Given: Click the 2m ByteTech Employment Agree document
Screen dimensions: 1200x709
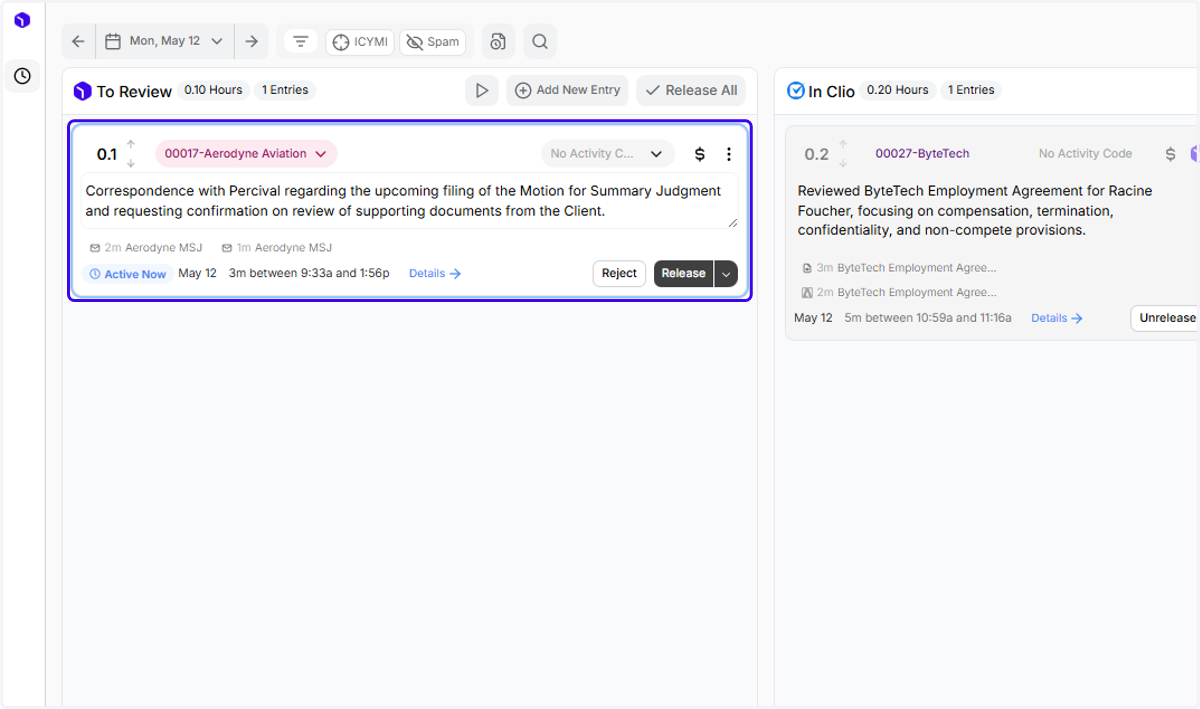Looking at the screenshot, I should pos(899,293).
